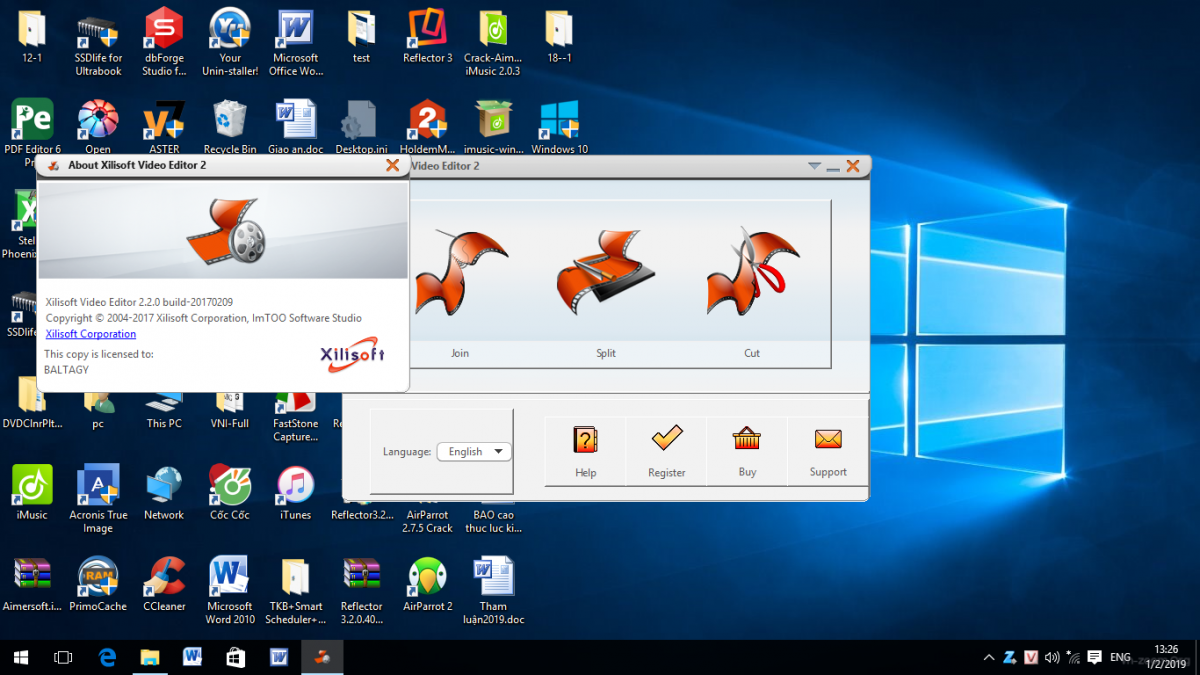Select the Tham luận2019.doc file

494,590
